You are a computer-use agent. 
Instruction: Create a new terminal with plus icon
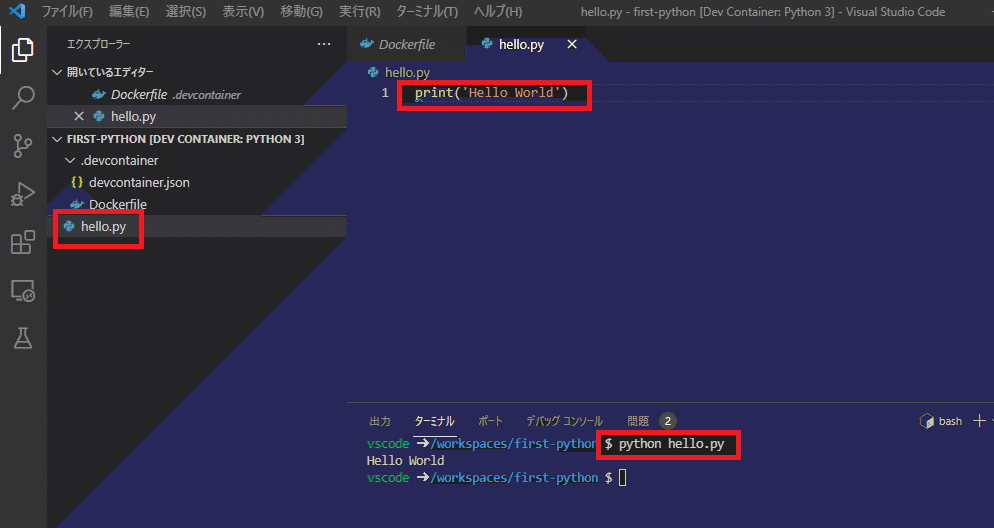tap(979, 421)
